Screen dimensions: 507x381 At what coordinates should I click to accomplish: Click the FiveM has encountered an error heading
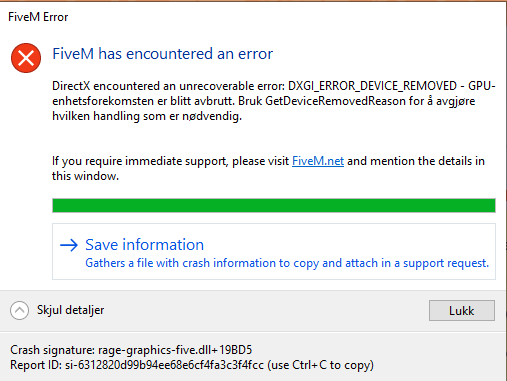[x=163, y=54]
